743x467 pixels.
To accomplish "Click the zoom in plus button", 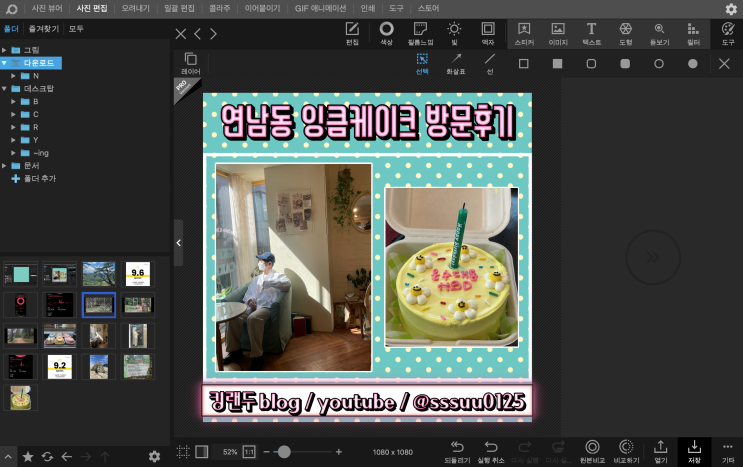I will point(338,452).
